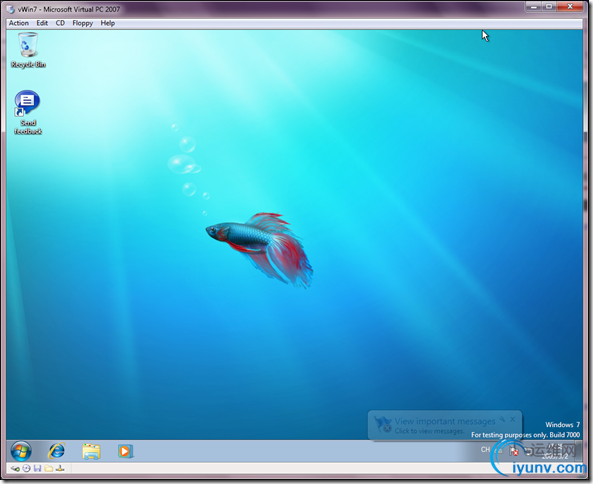Click the network adapter status icon
The image size is (593, 484).
tap(60, 469)
